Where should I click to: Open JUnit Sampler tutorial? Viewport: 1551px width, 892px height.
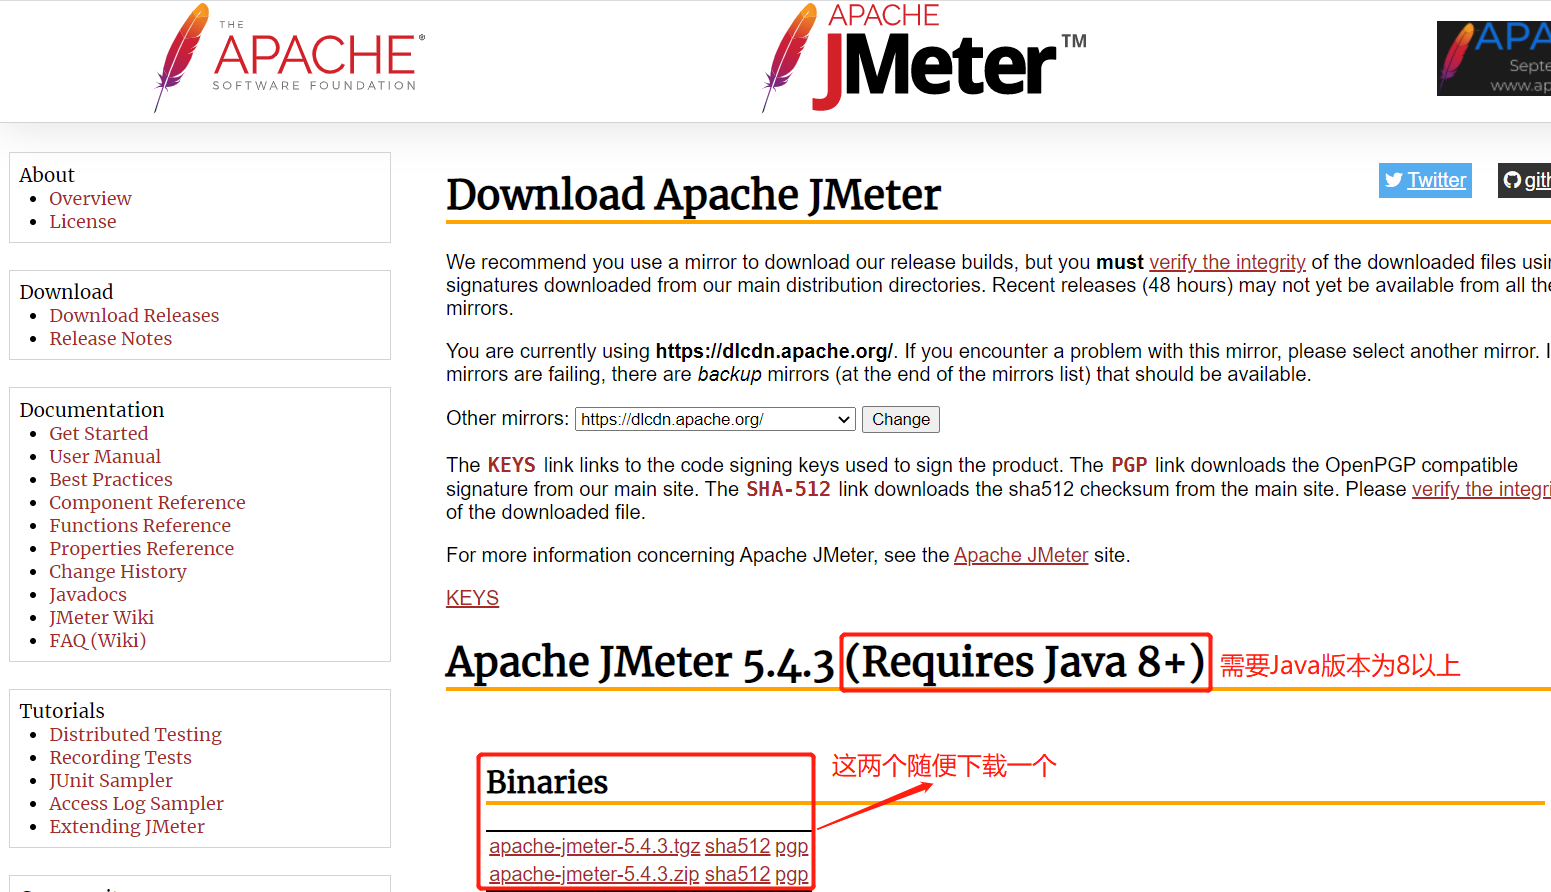pyautogui.click(x=111, y=780)
